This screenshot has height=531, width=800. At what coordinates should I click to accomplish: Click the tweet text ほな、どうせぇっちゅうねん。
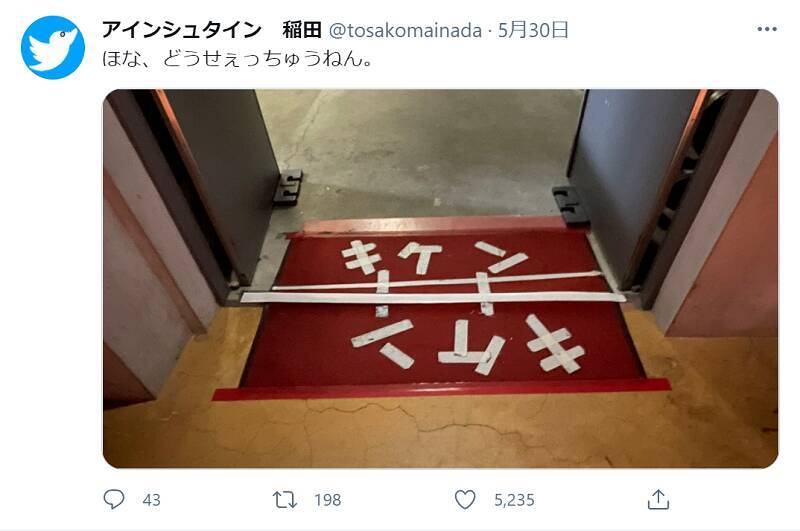tap(237, 59)
